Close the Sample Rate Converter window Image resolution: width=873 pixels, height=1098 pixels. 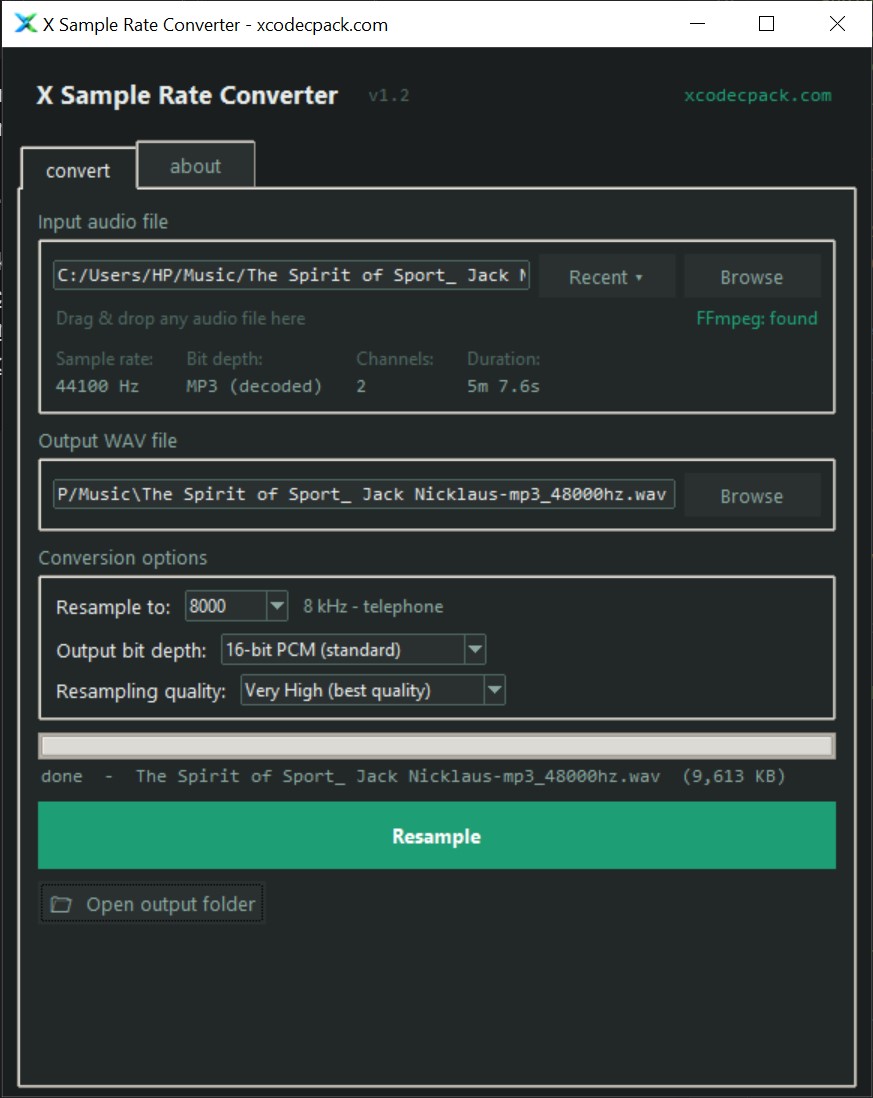click(x=837, y=24)
